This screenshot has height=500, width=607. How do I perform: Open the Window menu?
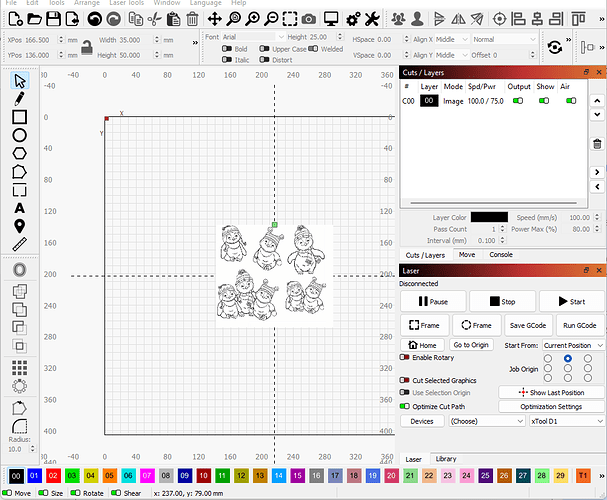click(167, 3)
